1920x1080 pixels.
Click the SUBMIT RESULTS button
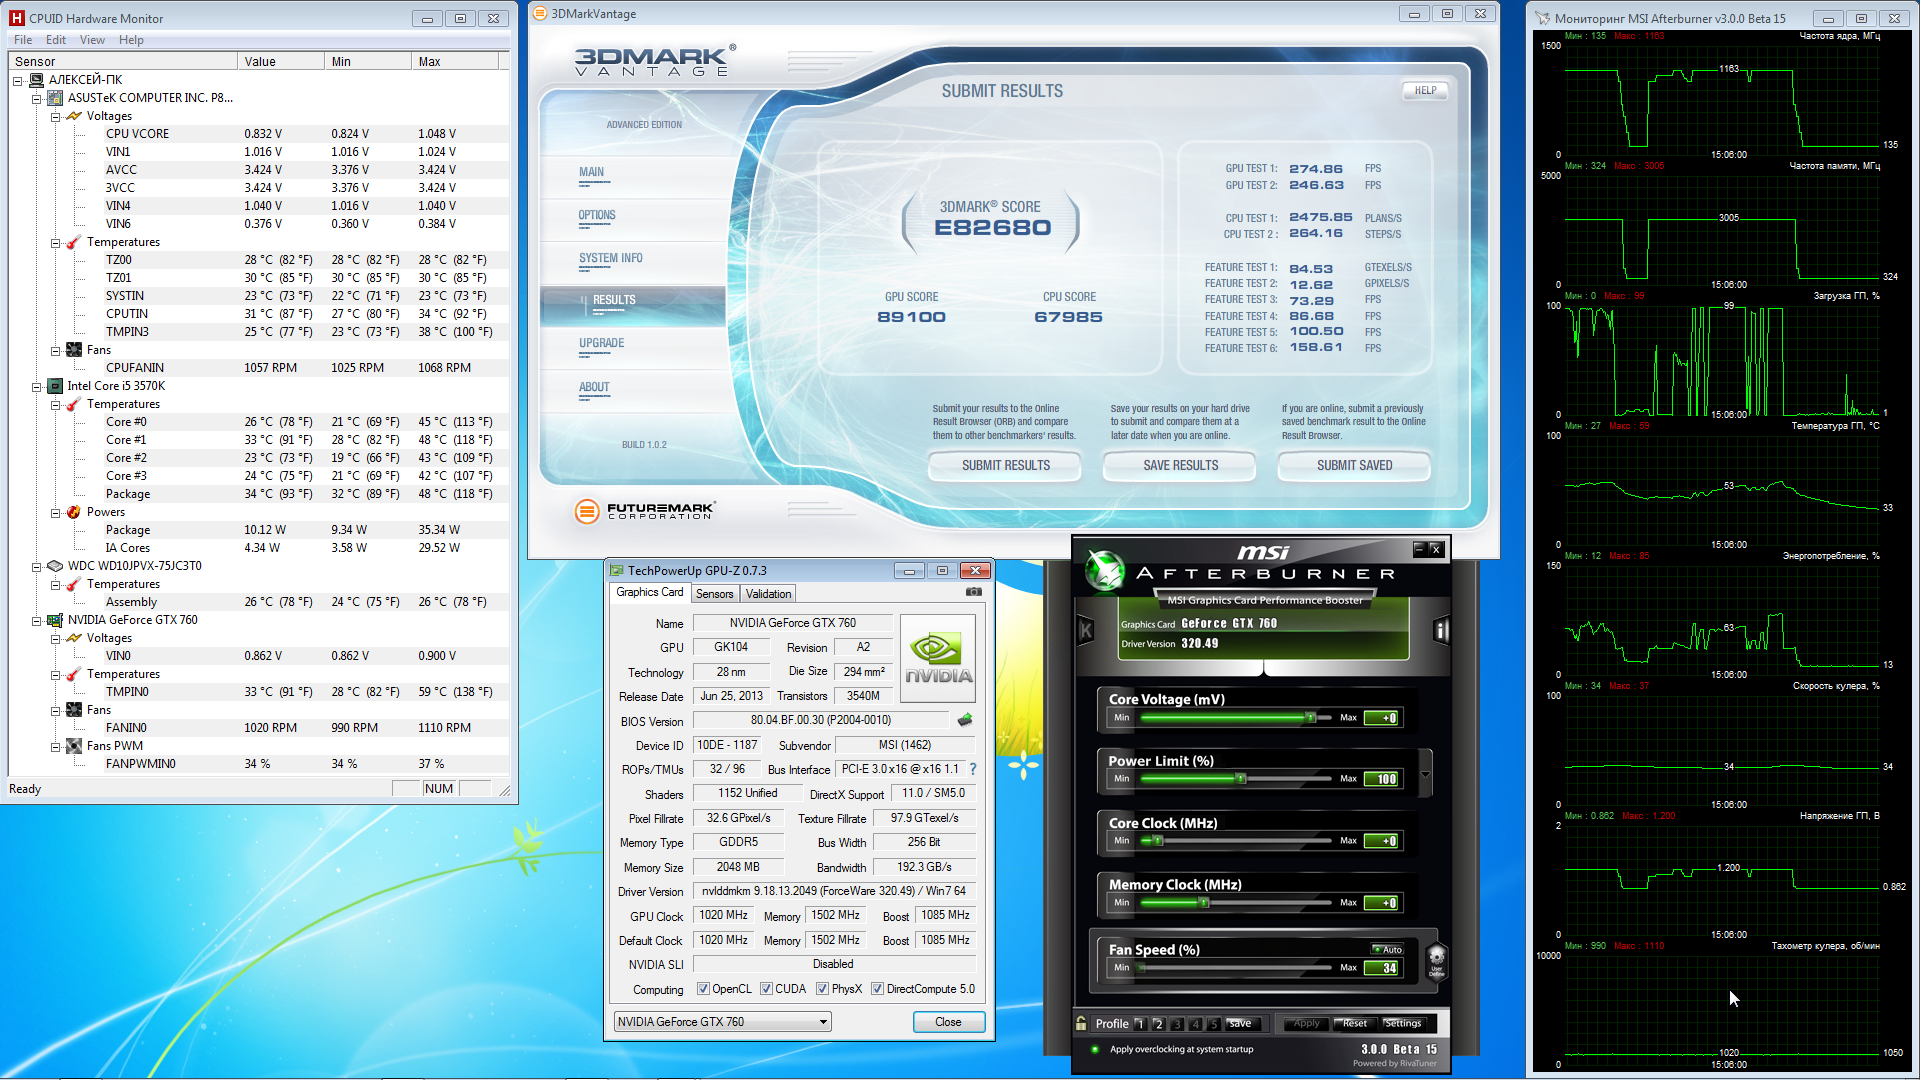click(x=1005, y=465)
